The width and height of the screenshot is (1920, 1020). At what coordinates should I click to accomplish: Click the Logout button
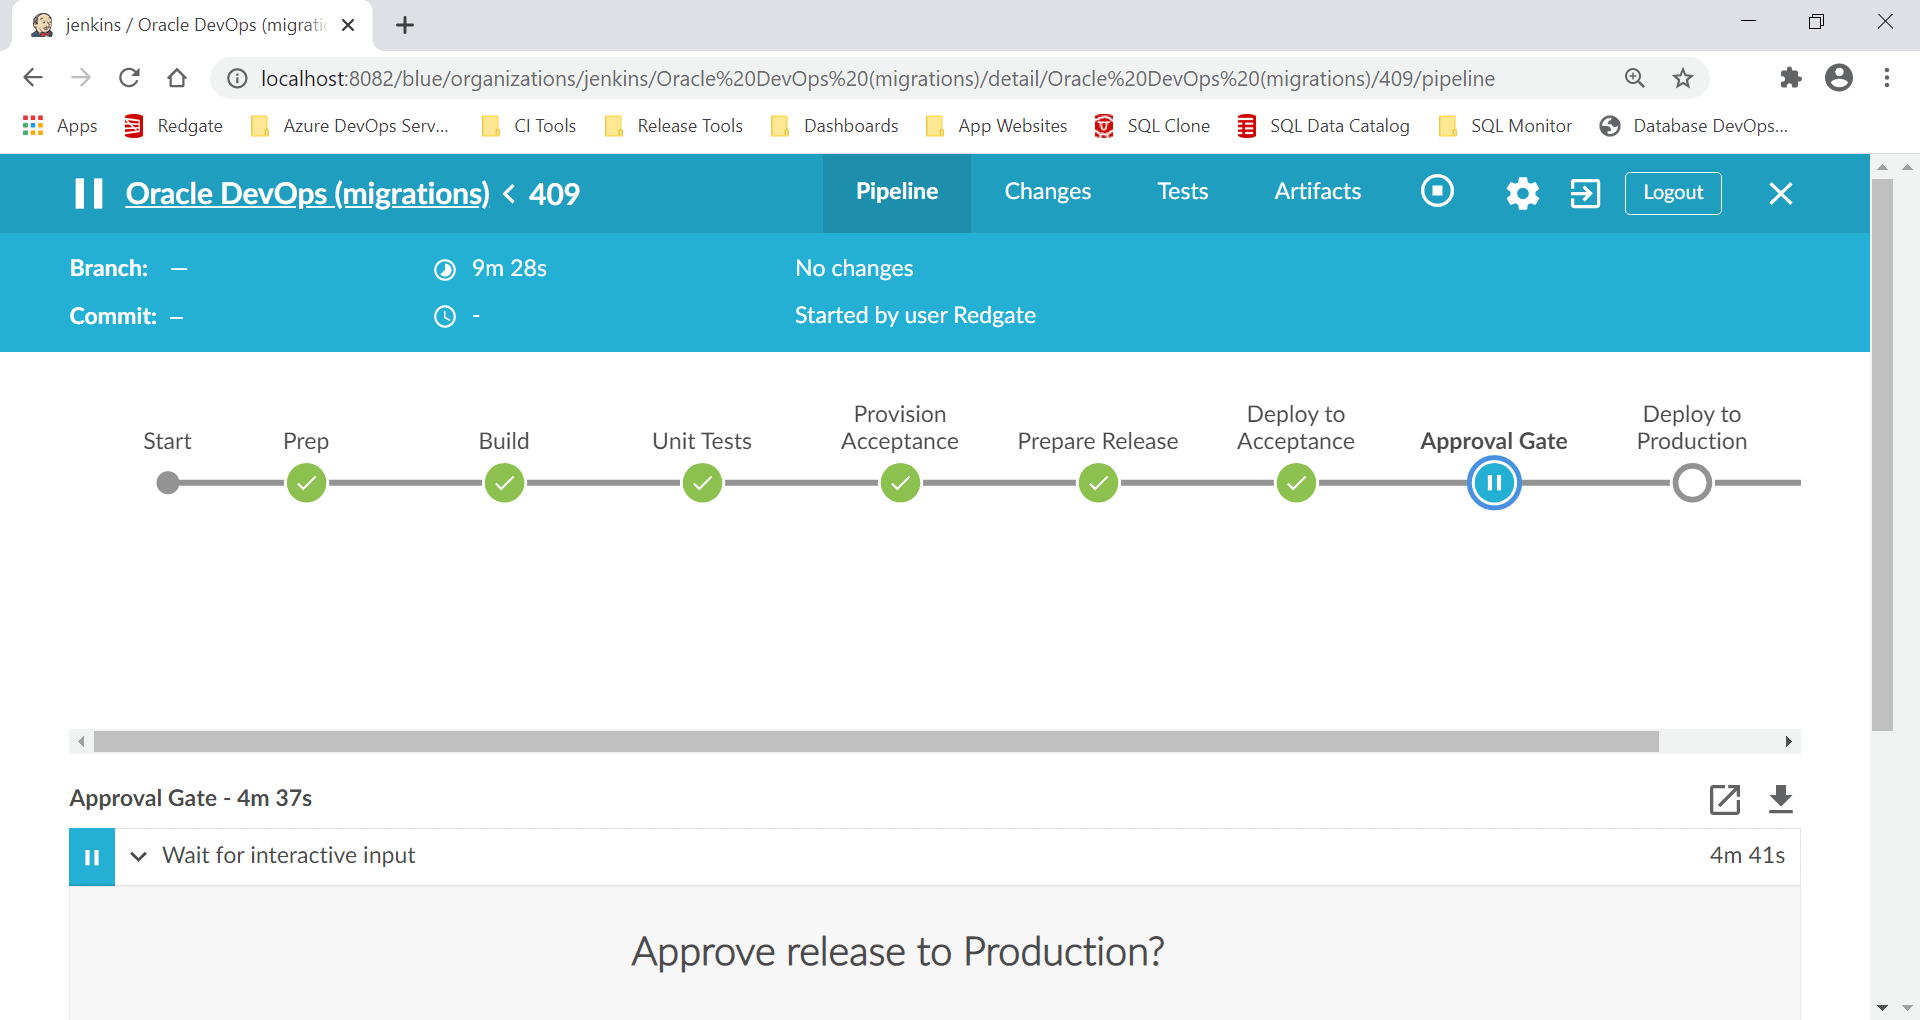[x=1672, y=193]
